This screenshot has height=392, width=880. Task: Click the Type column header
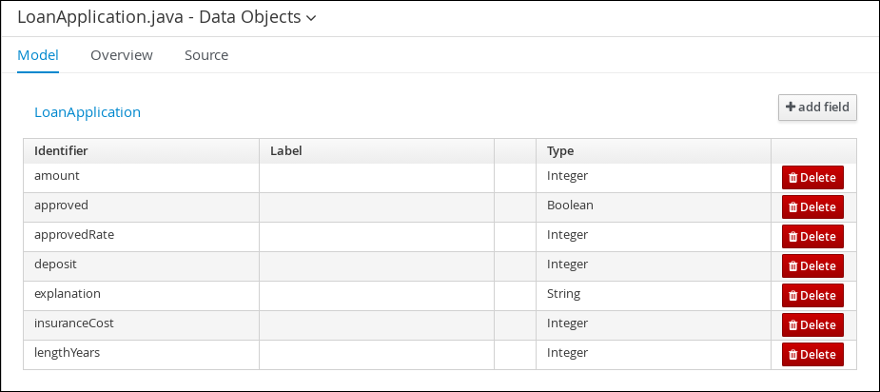point(560,151)
